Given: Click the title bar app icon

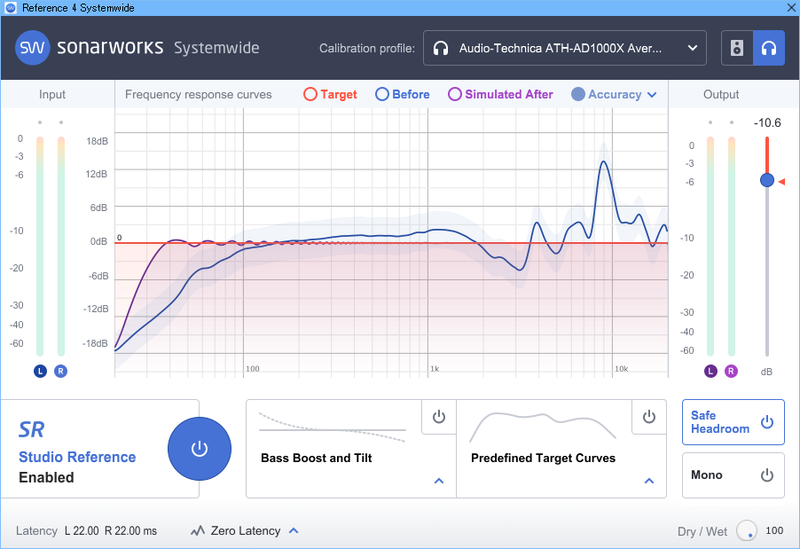Looking at the screenshot, I should (10, 8).
